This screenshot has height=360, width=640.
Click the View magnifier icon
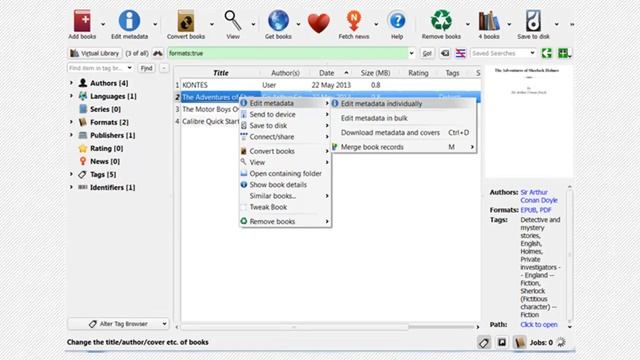233,21
